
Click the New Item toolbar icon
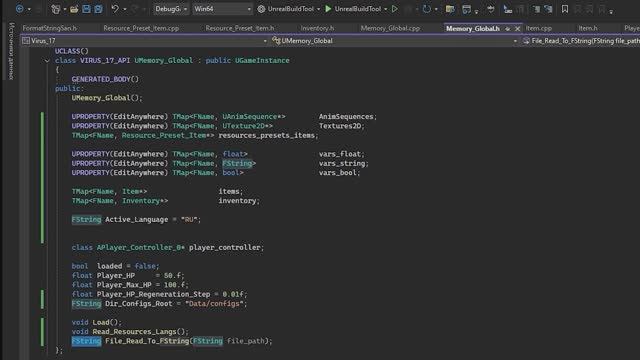[x=56, y=9]
